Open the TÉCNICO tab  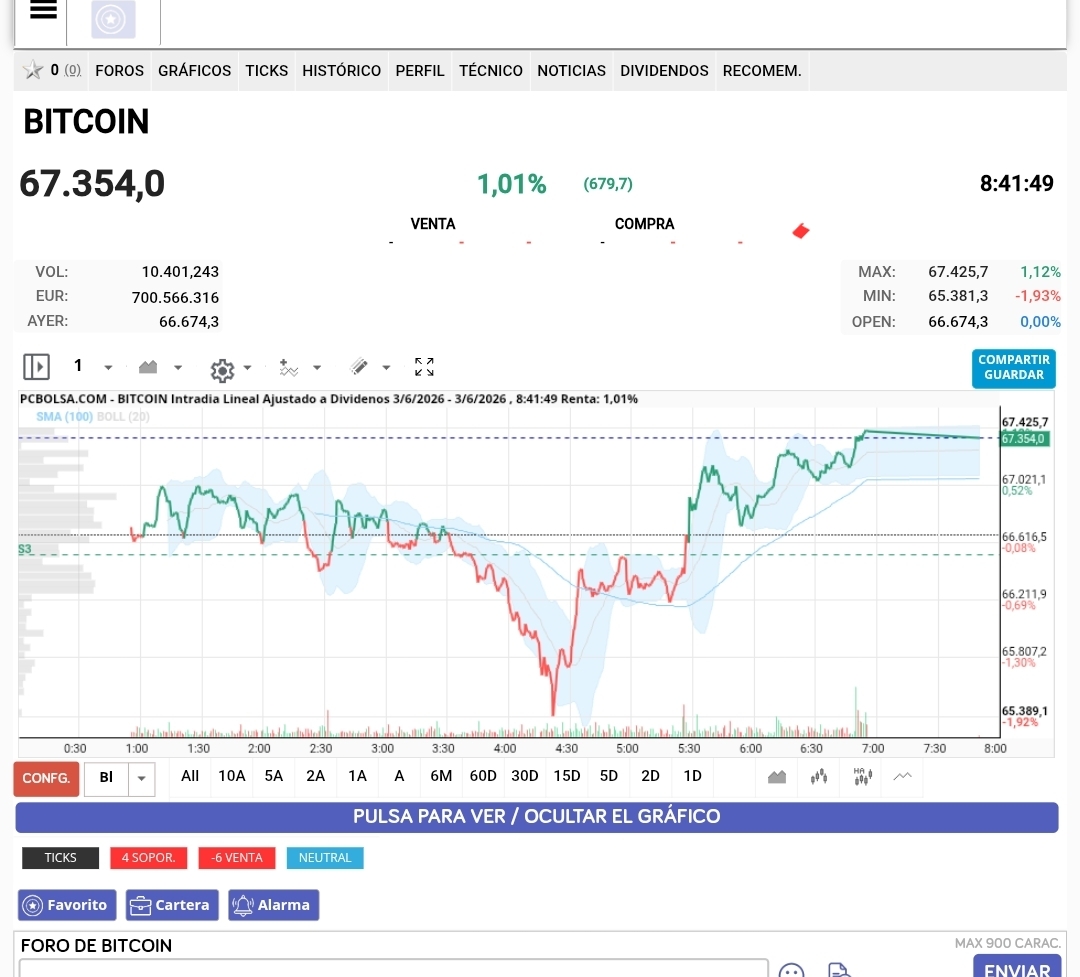pos(490,70)
